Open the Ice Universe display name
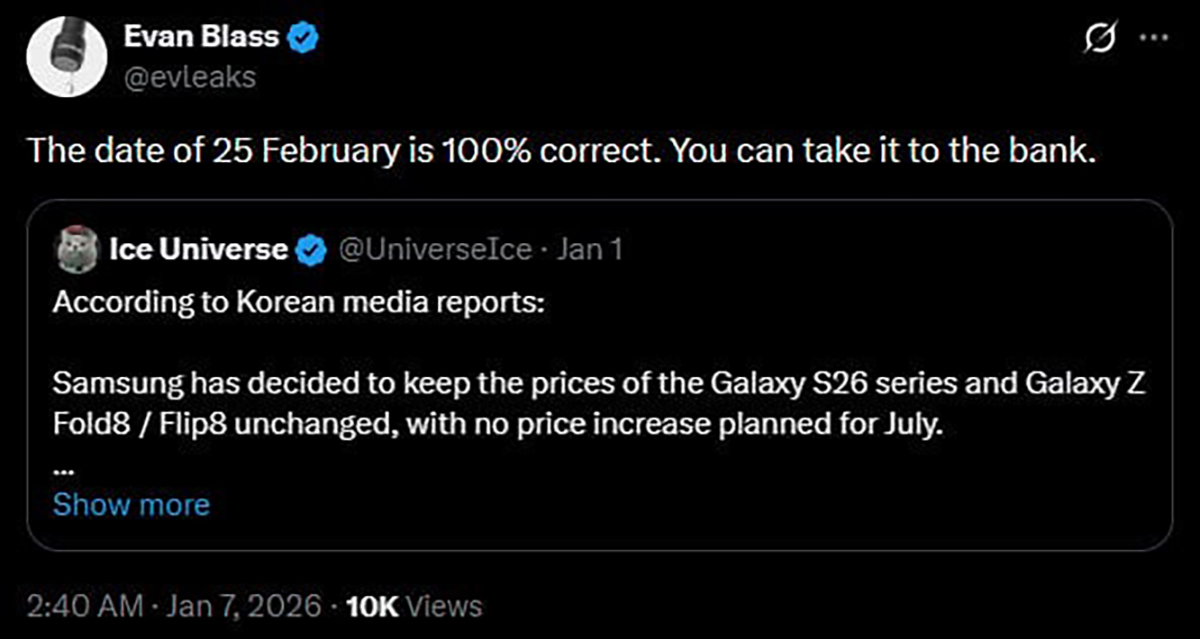 tap(196, 249)
